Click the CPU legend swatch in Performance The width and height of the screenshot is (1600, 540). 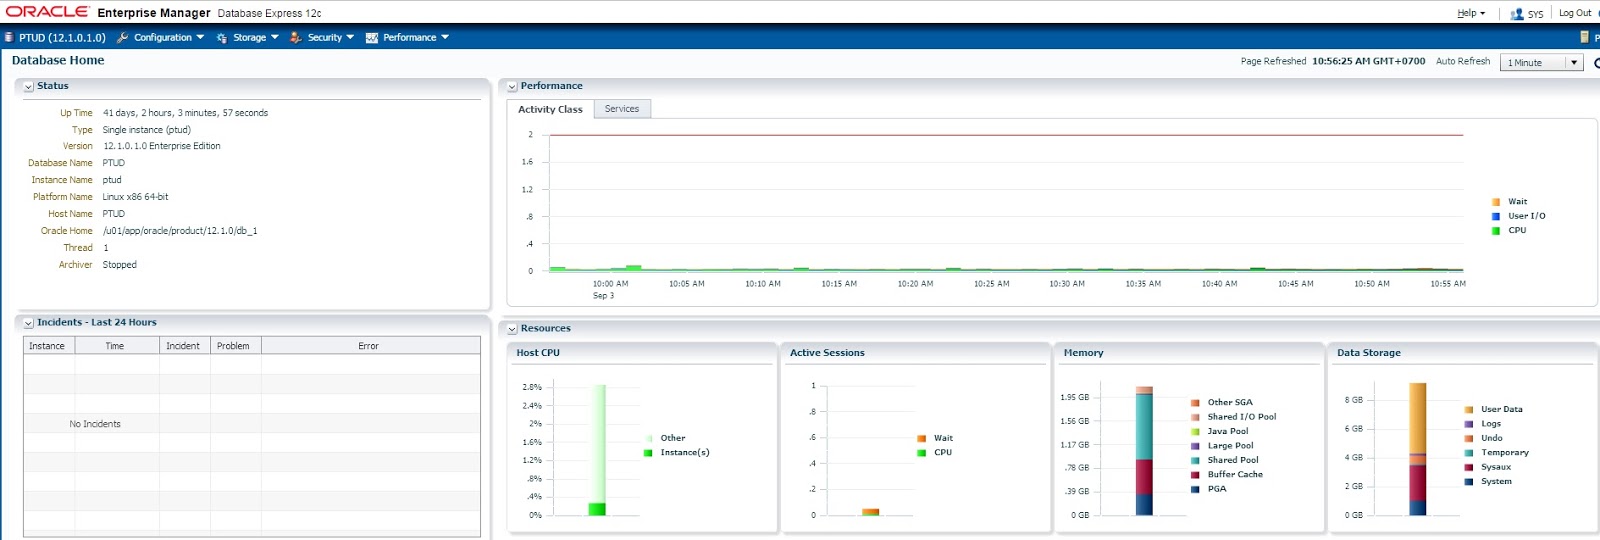(1496, 231)
